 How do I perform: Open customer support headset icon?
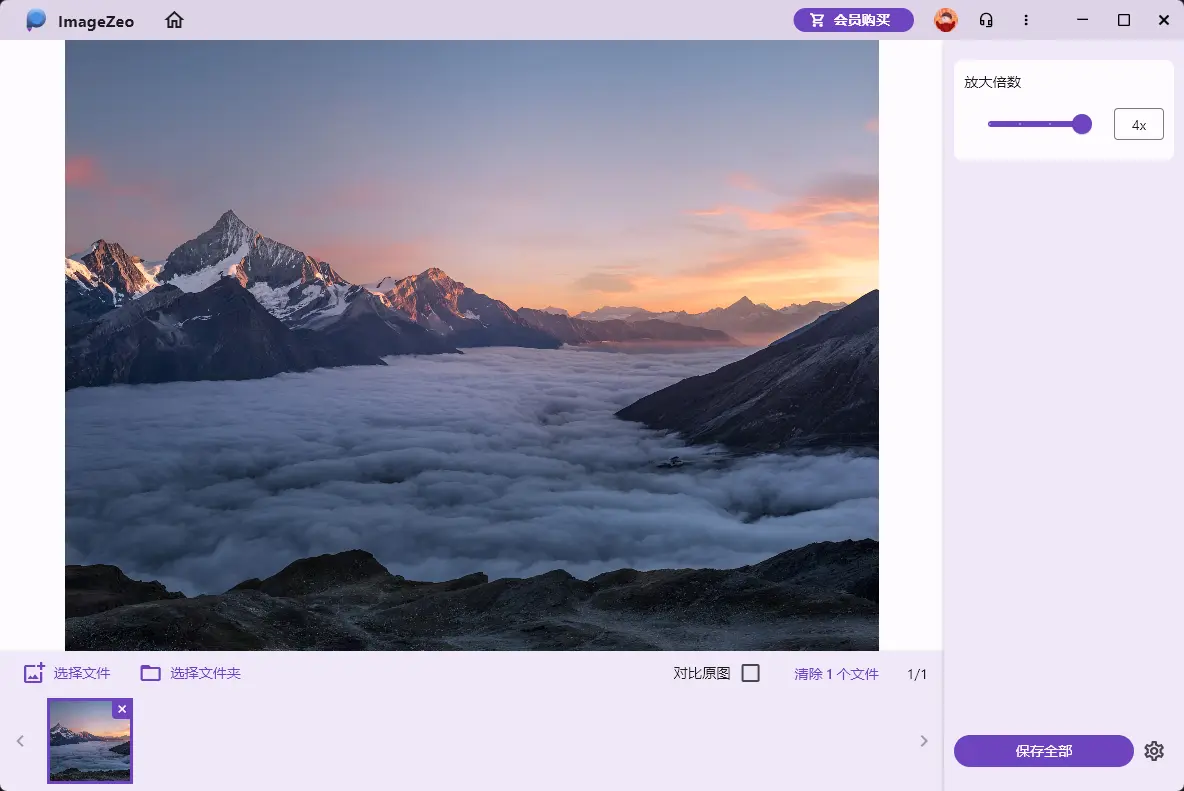pos(986,20)
